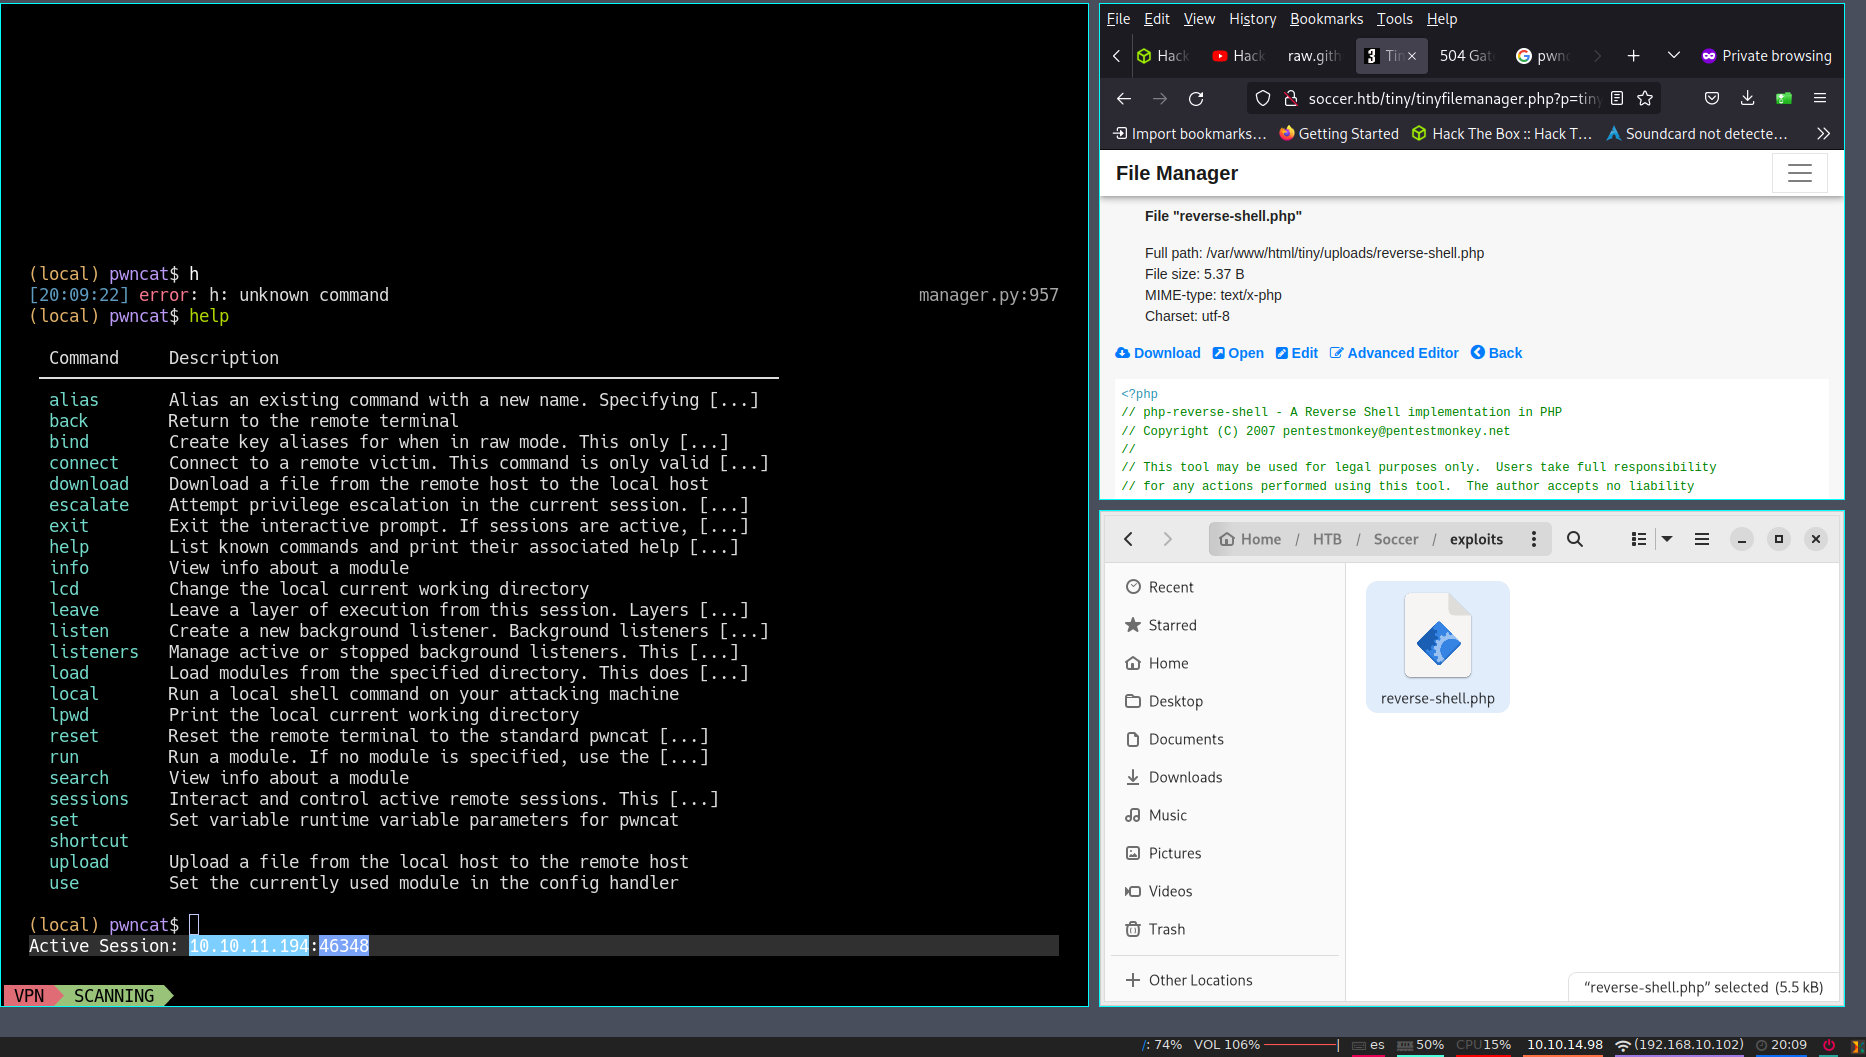Click the soccer.htb URL address bar

[1453, 98]
